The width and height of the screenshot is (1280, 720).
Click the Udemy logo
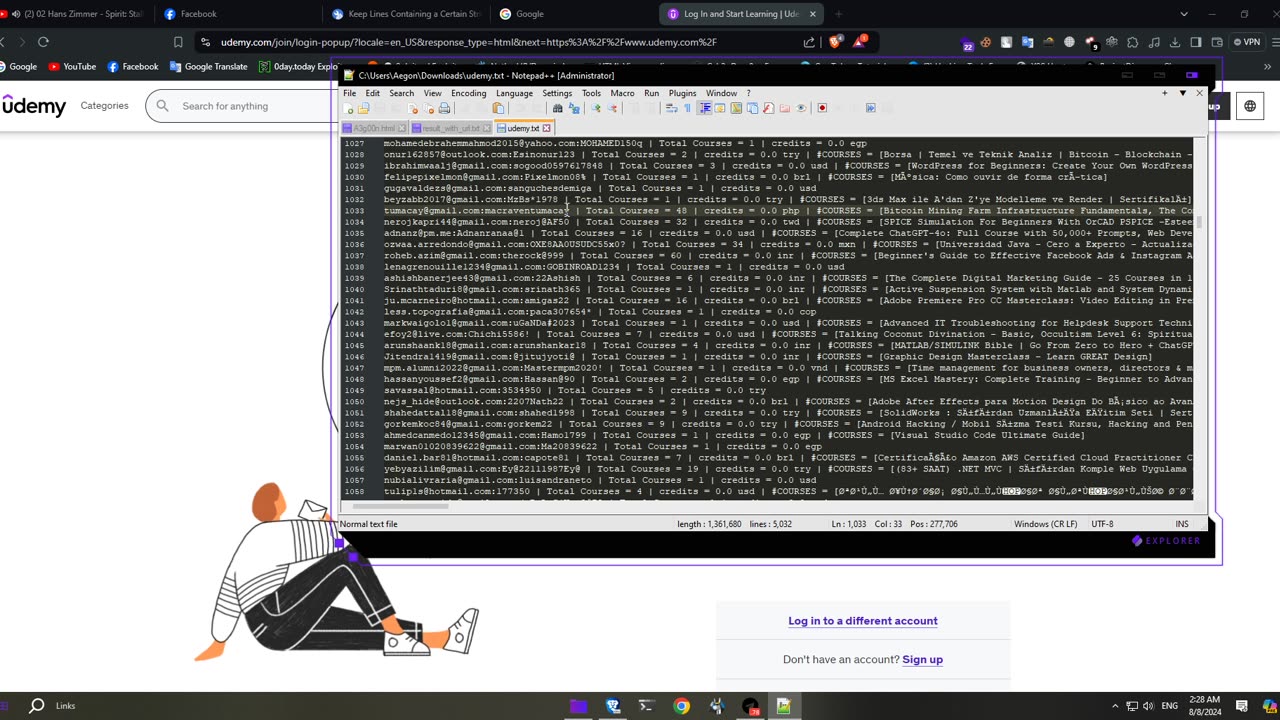point(35,105)
